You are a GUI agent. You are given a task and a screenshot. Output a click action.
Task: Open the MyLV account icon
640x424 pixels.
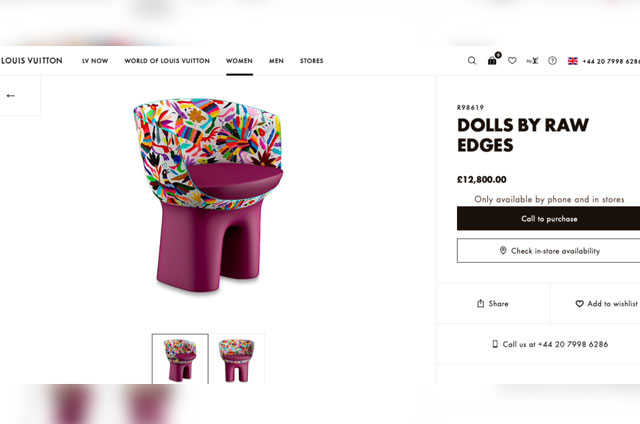(532, 61)
